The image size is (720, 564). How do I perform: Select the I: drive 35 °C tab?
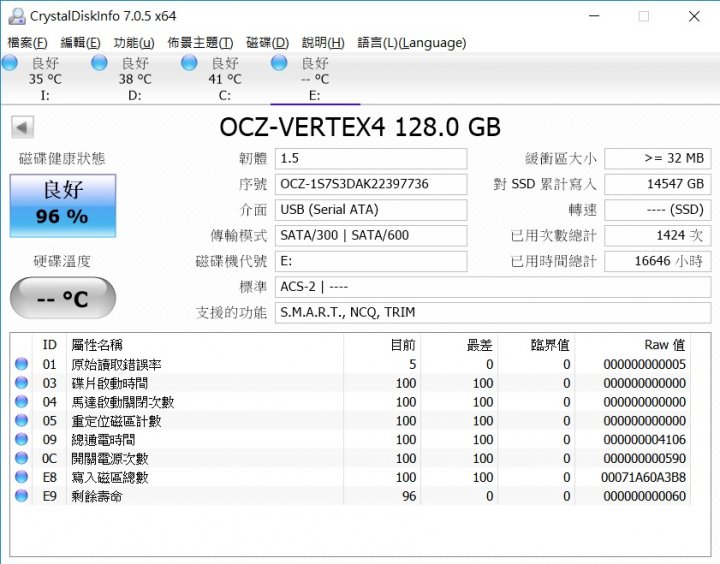45,79
